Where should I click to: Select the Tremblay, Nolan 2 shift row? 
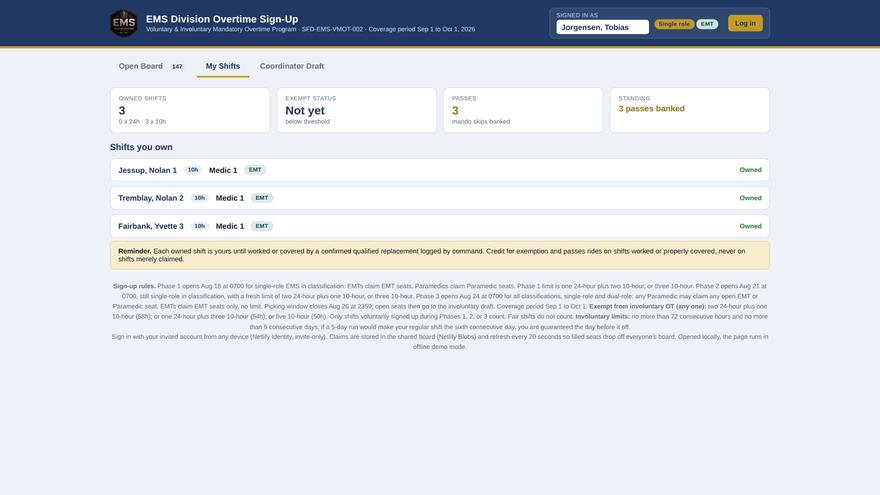point(440,198)
